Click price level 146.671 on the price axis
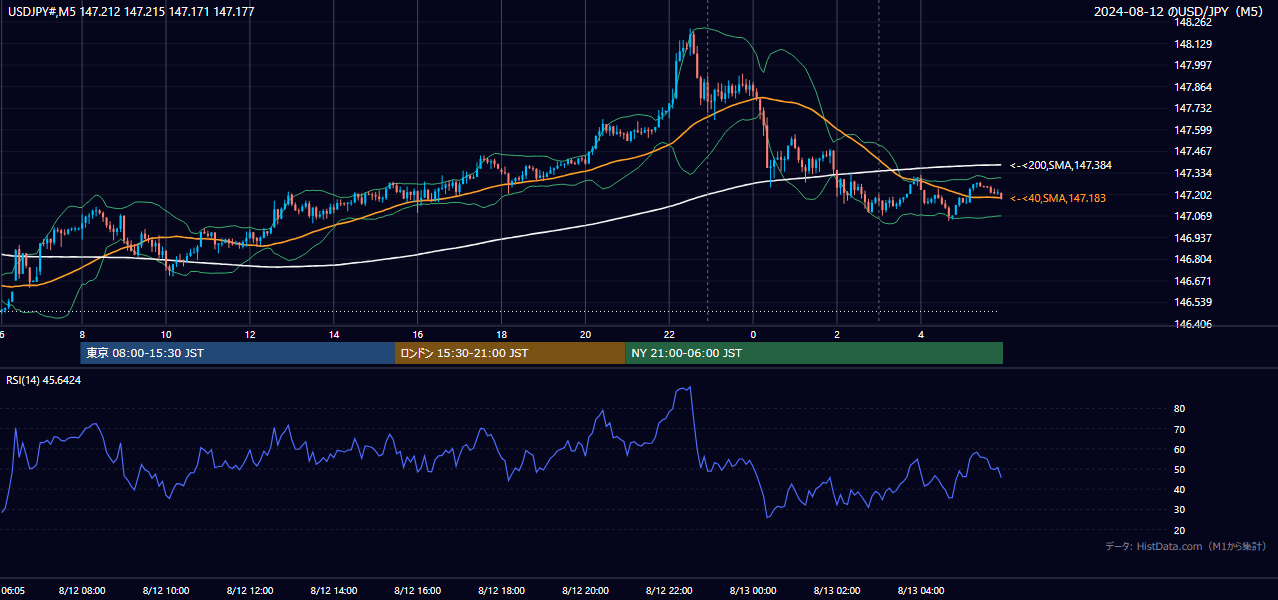 point(1193,281)
